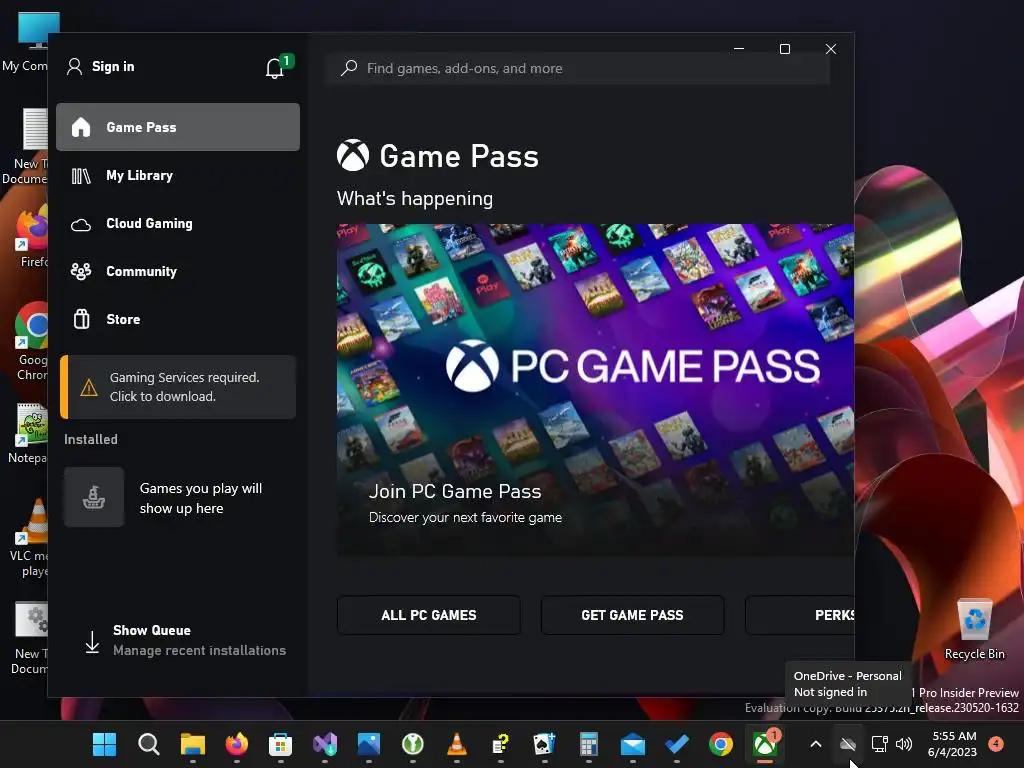Click the installed games placeholder tile icon
The width and height of the screenshot is (1024, 768).
pyautogui.click(x=94, y=498)
